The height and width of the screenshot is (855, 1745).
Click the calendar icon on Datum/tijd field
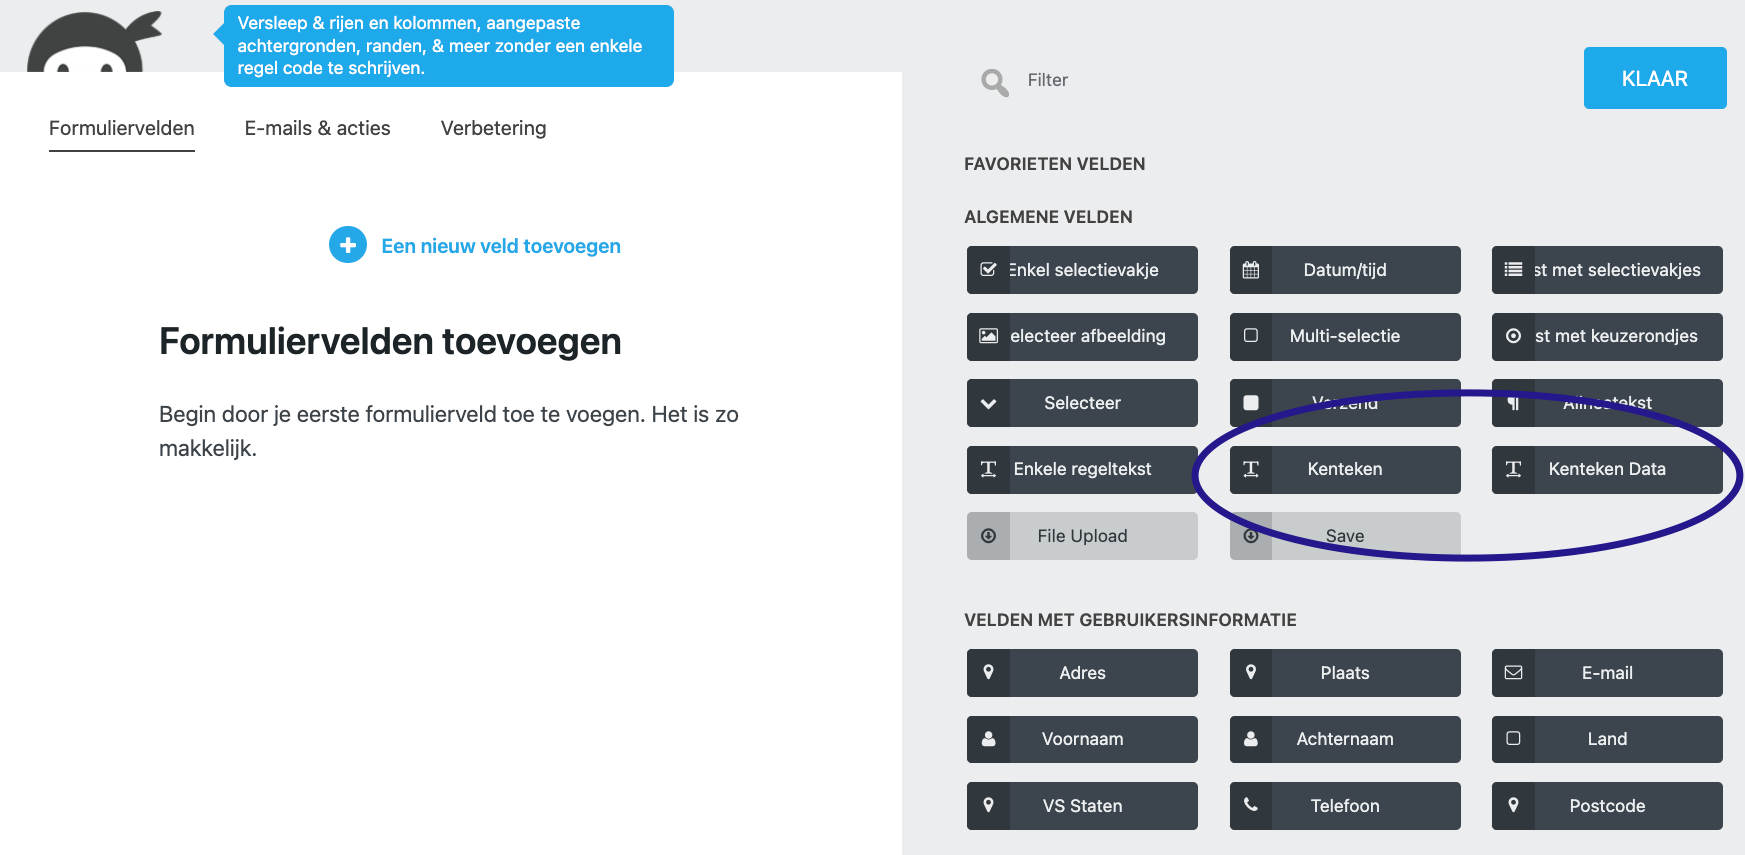(x=1251, y=270)
